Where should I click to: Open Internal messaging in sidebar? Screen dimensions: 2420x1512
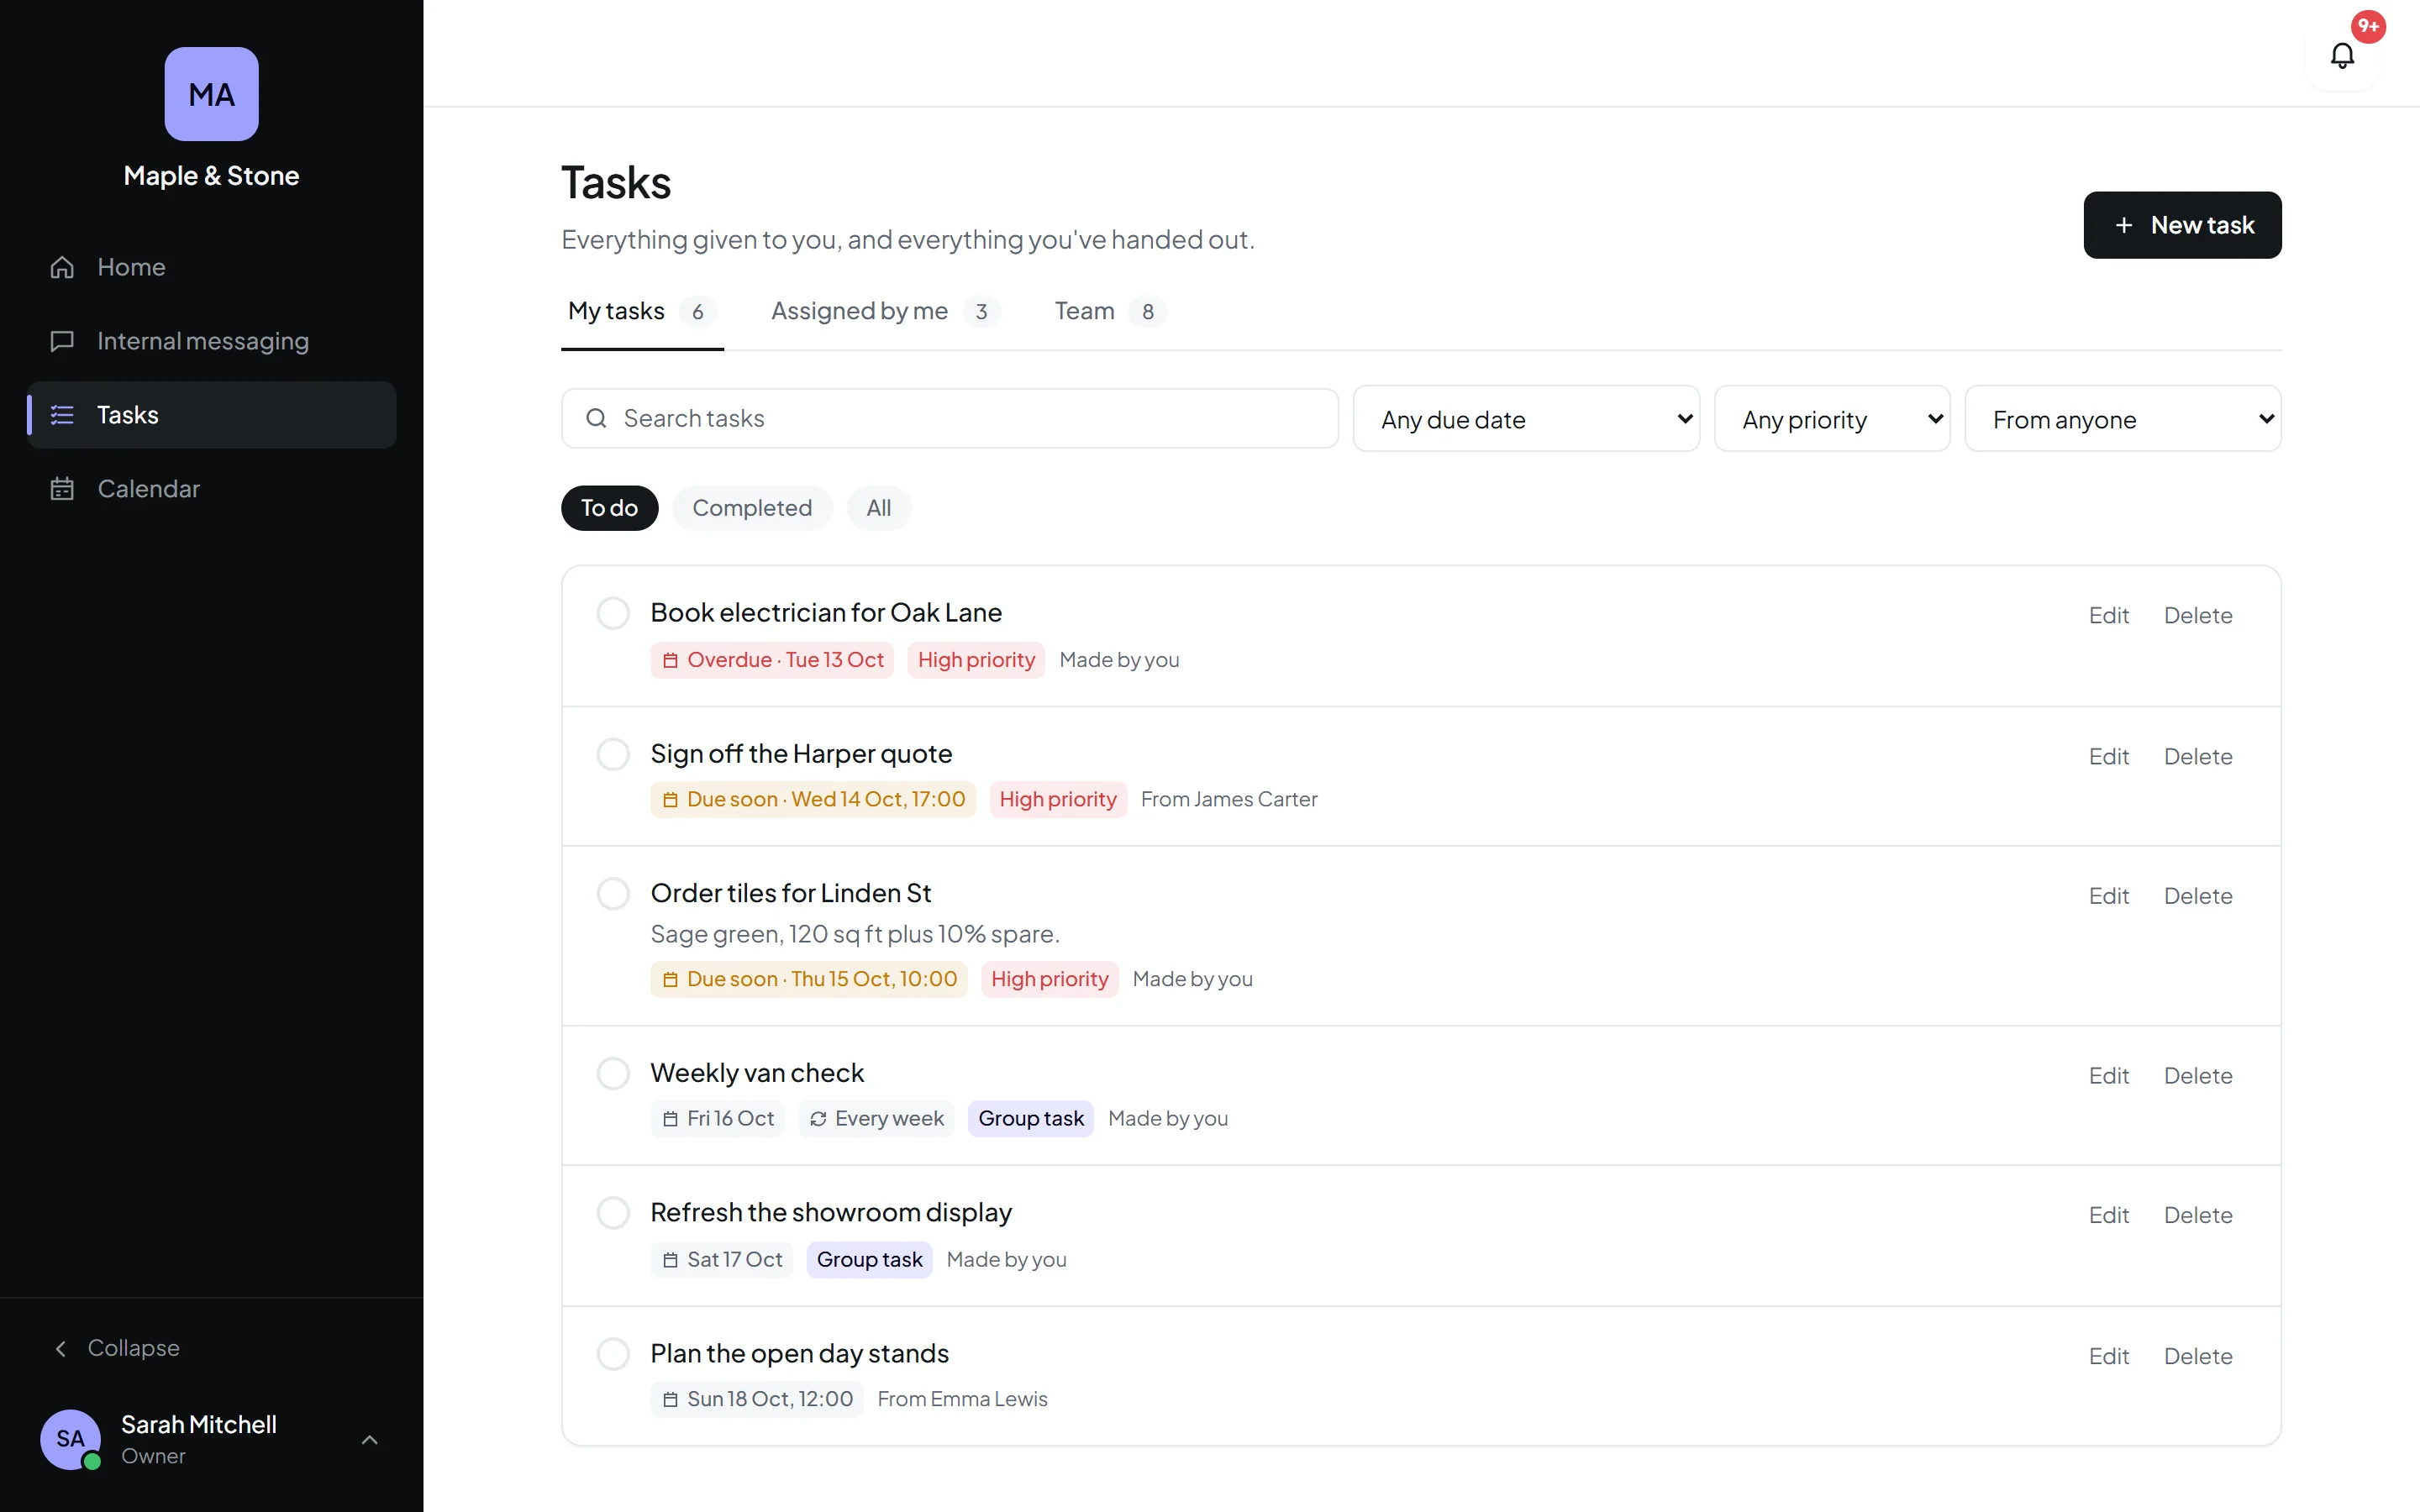click(x=211, y=341)
